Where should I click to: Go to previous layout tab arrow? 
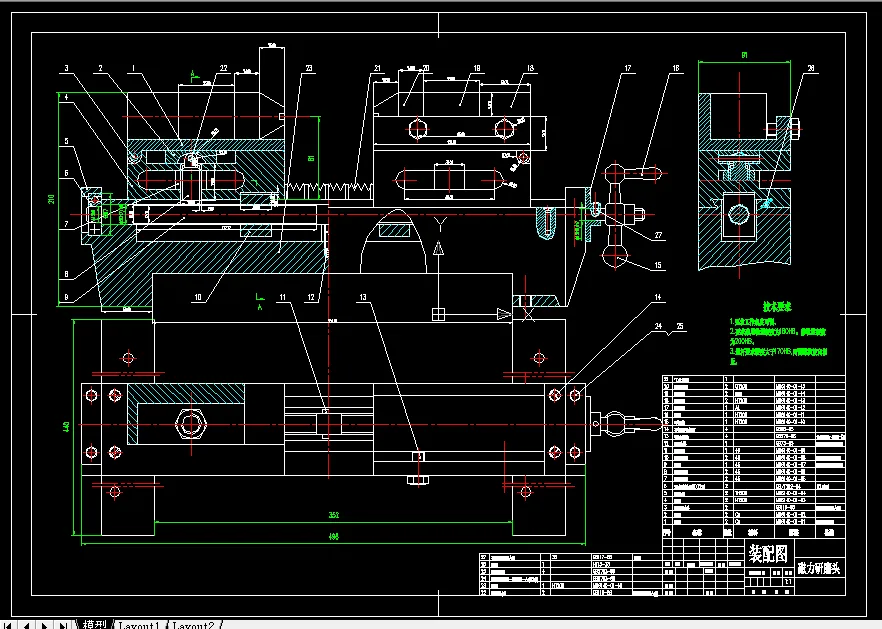tap(26, 624)
